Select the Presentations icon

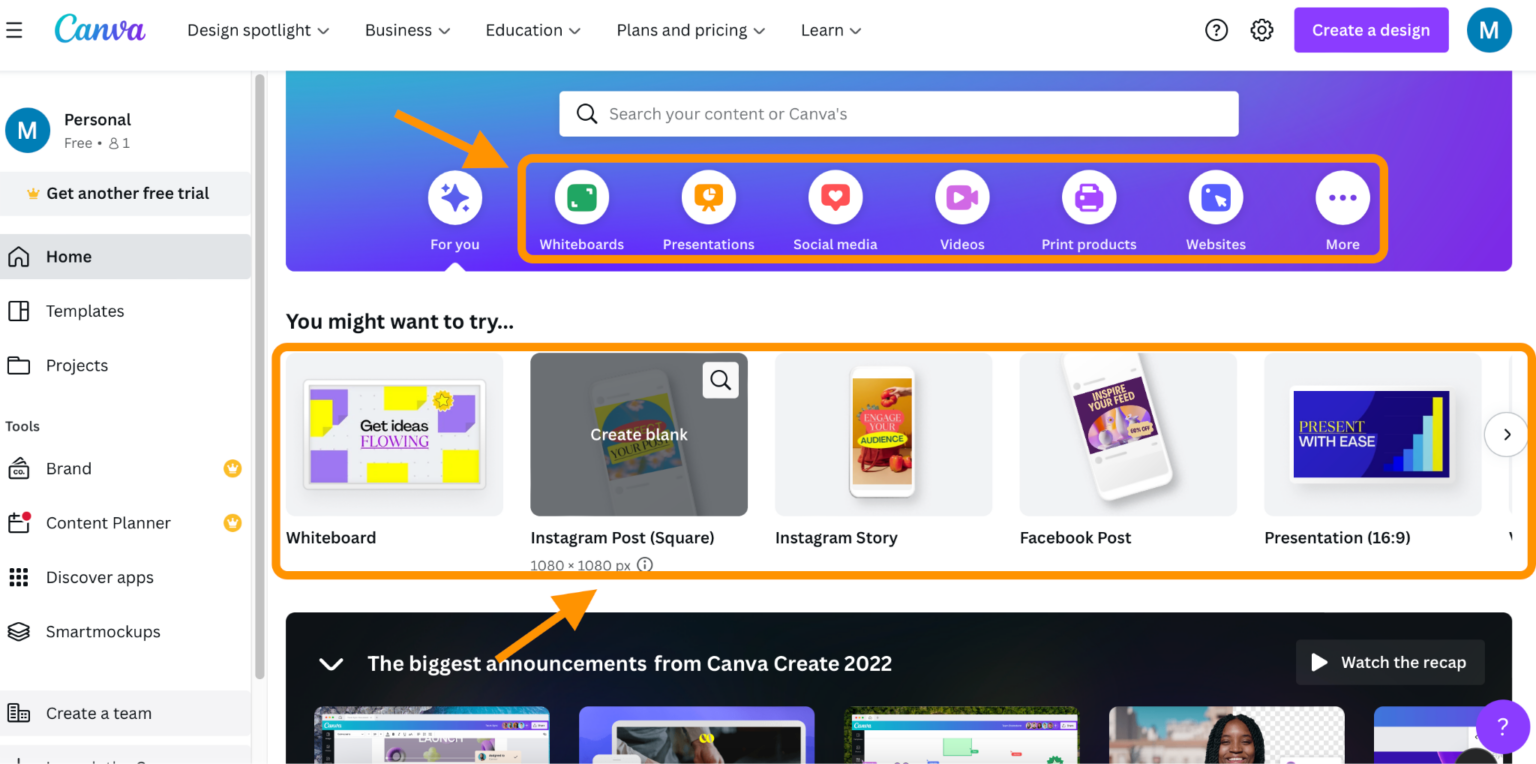pos(708,197)
